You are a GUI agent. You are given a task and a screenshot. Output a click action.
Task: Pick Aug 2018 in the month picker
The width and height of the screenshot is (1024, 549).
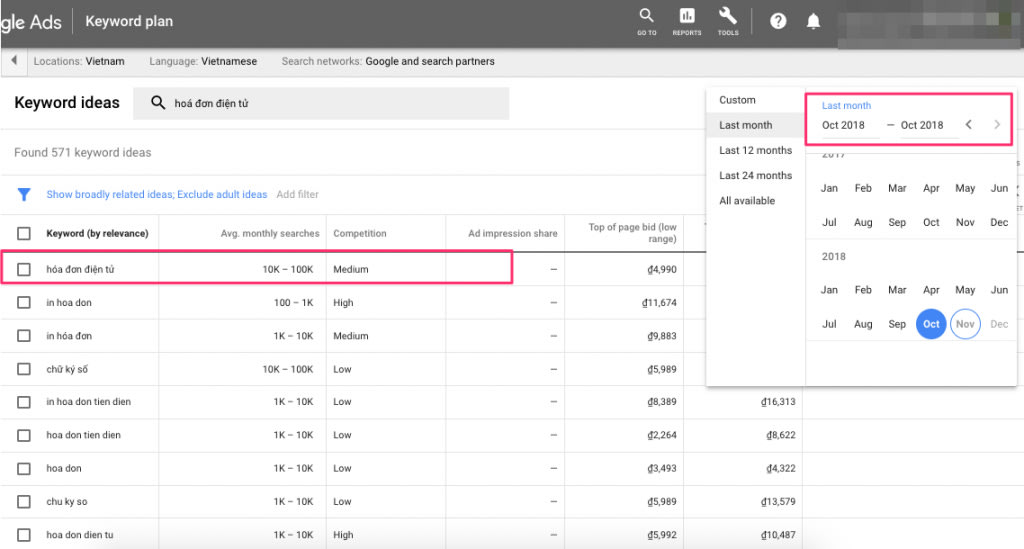pyautogui.click(x=863, y=324)
